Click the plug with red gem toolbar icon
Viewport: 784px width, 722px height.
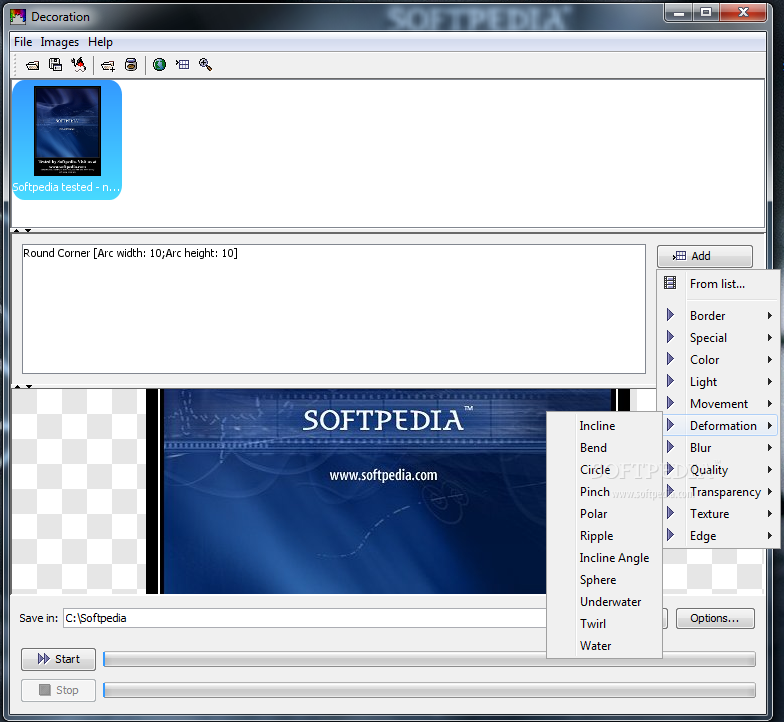pos(78,64)
